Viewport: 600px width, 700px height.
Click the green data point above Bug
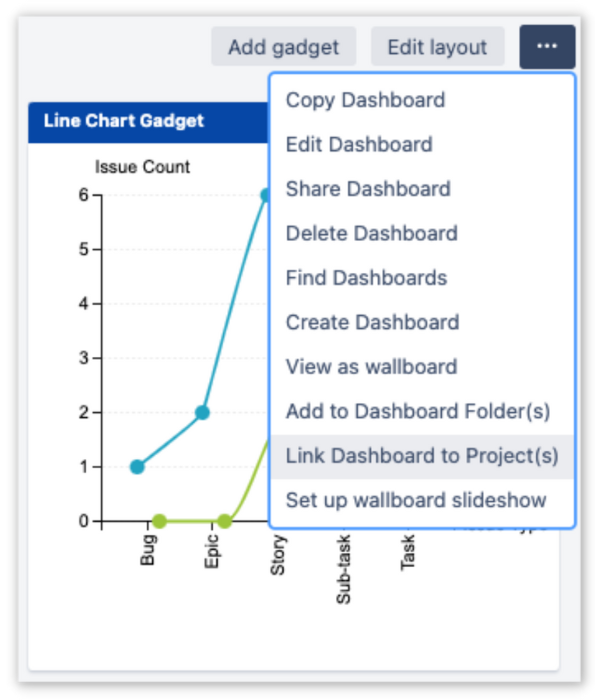click(159, 521)
